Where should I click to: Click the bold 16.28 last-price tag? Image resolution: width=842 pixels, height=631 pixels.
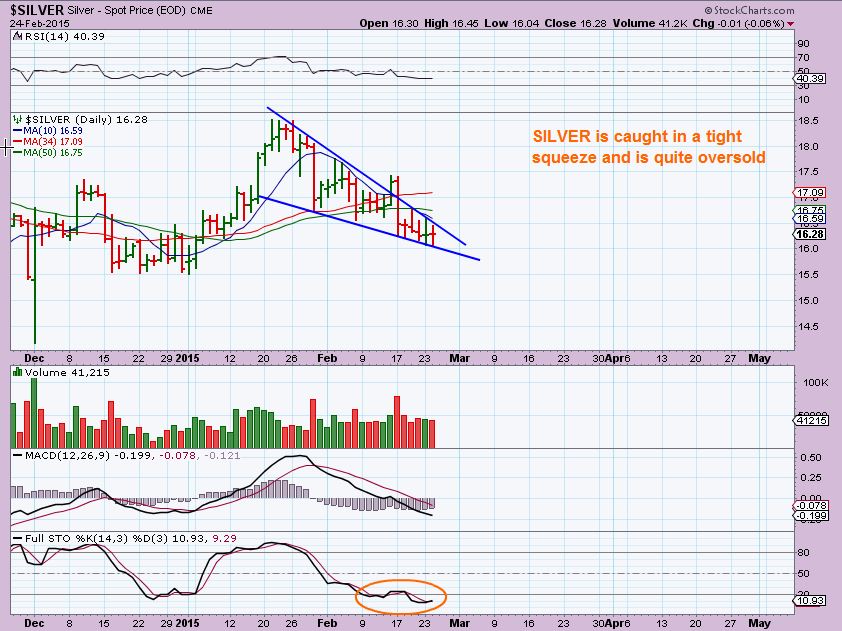pyautogui.click(x=810, y=234)
